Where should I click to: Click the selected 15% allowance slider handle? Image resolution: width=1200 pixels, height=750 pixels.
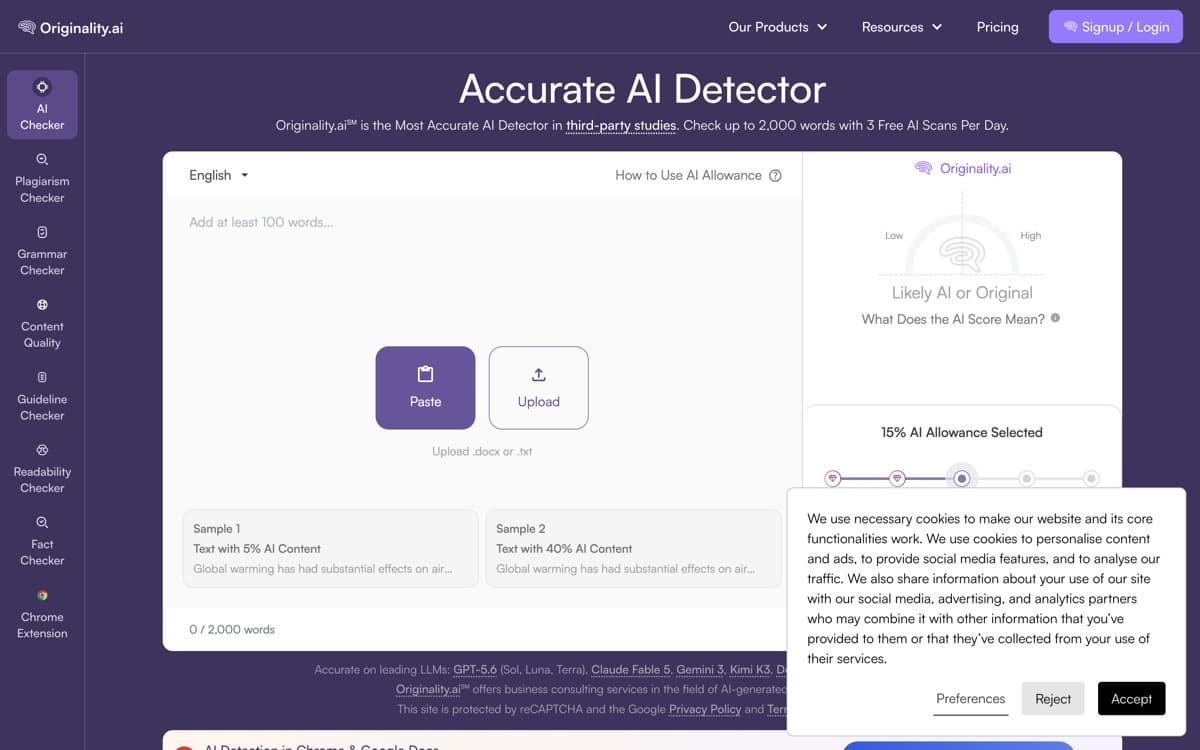962,479
